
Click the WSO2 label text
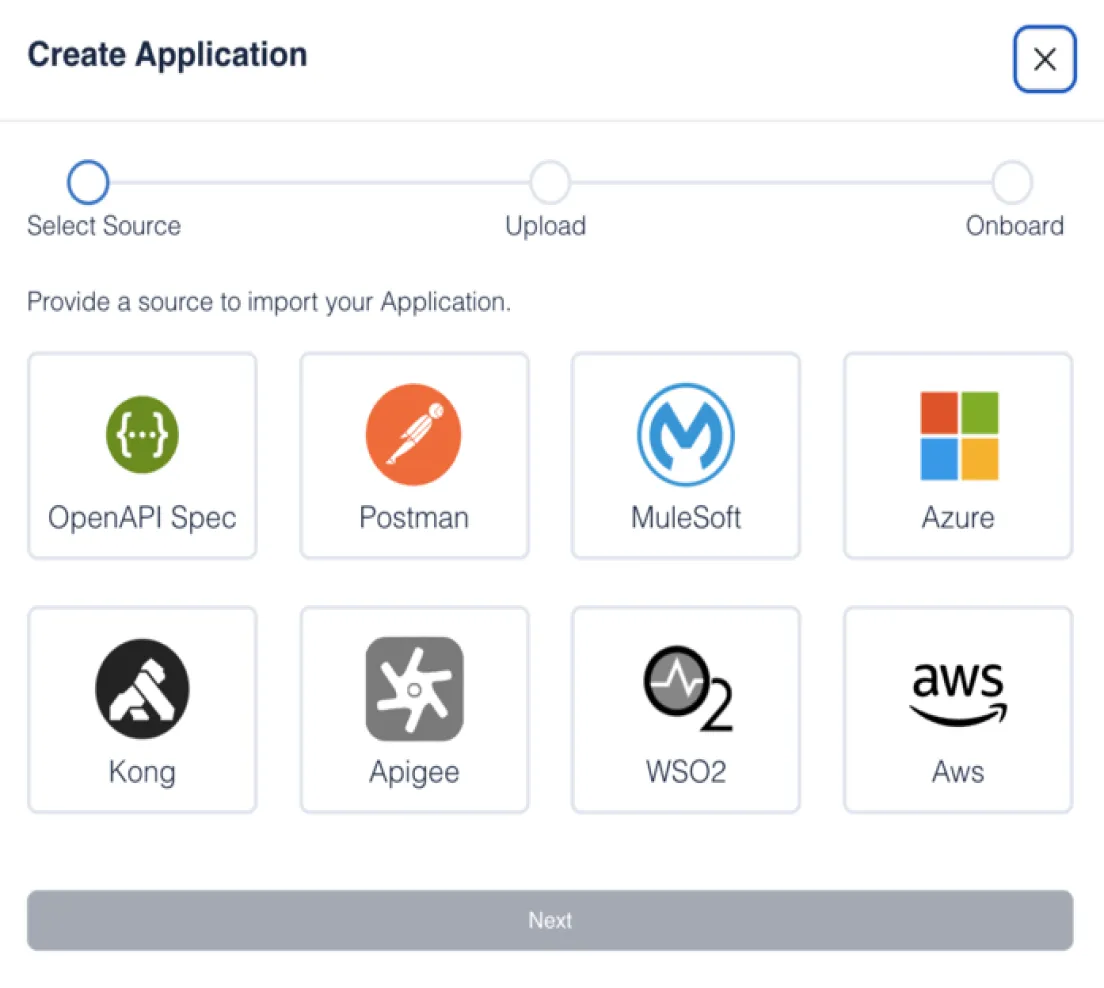(x=686, y=772)
